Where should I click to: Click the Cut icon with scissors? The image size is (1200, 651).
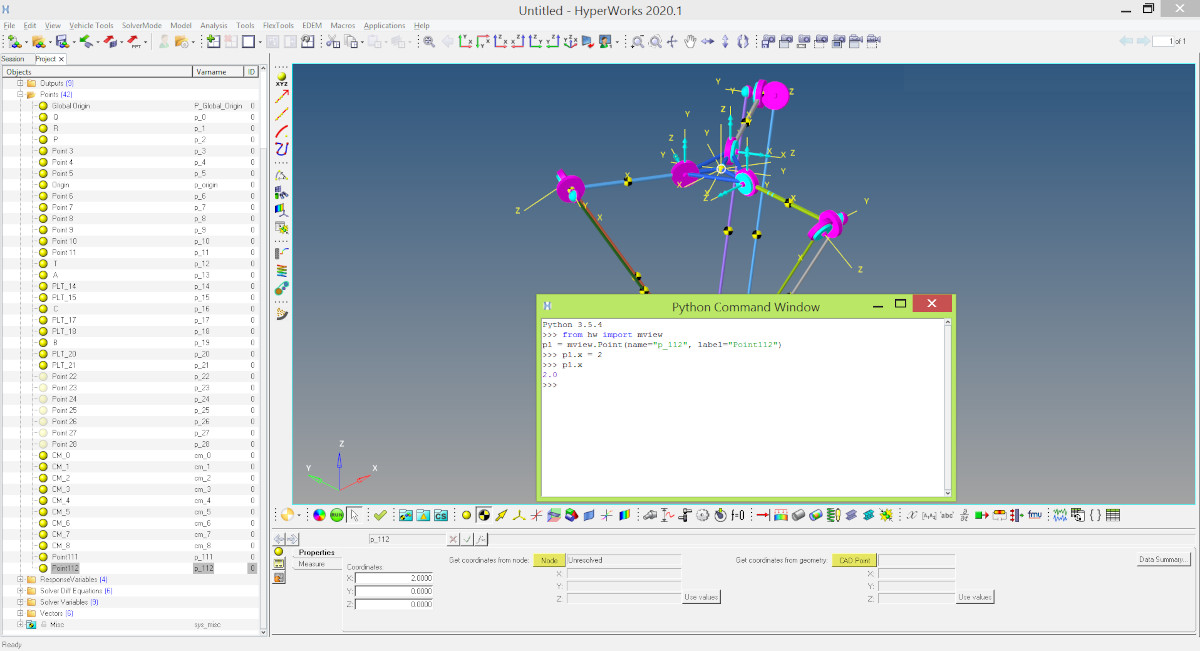click(332, 42)
